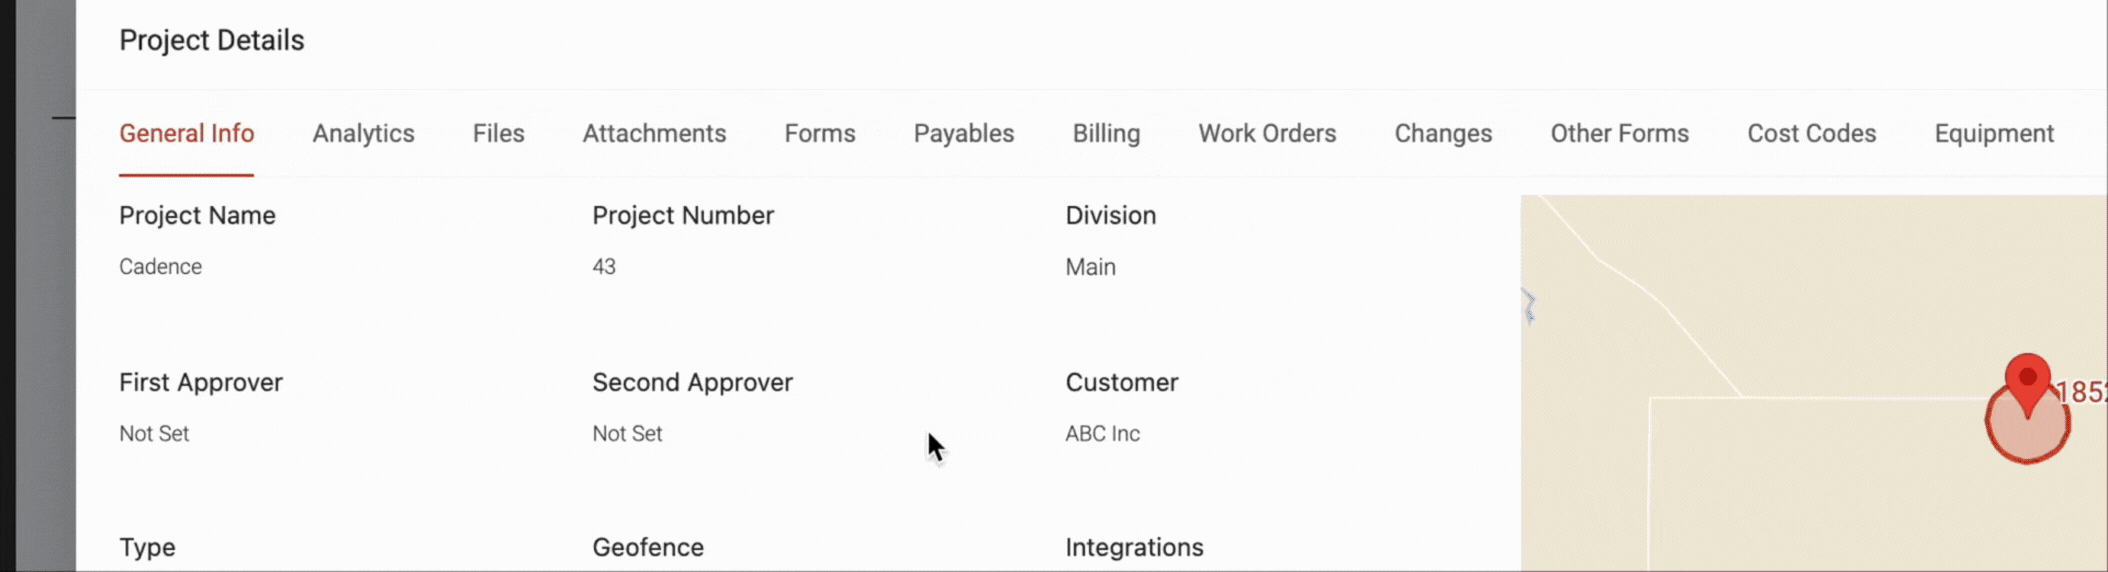Click the First Approver Not Set value

pos(154,434)
